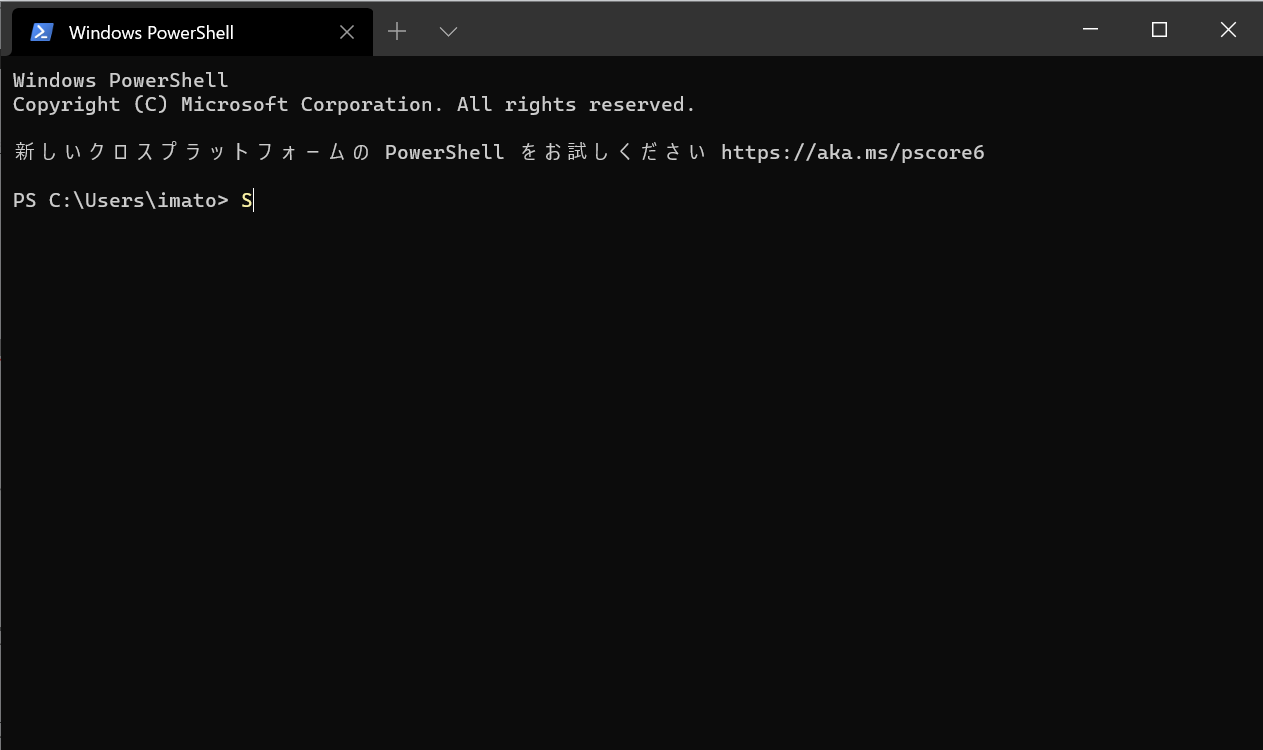Click the first Windows PowerShell output line
Viewport: 1263px width, 750px height.
(x=120, y=80)
